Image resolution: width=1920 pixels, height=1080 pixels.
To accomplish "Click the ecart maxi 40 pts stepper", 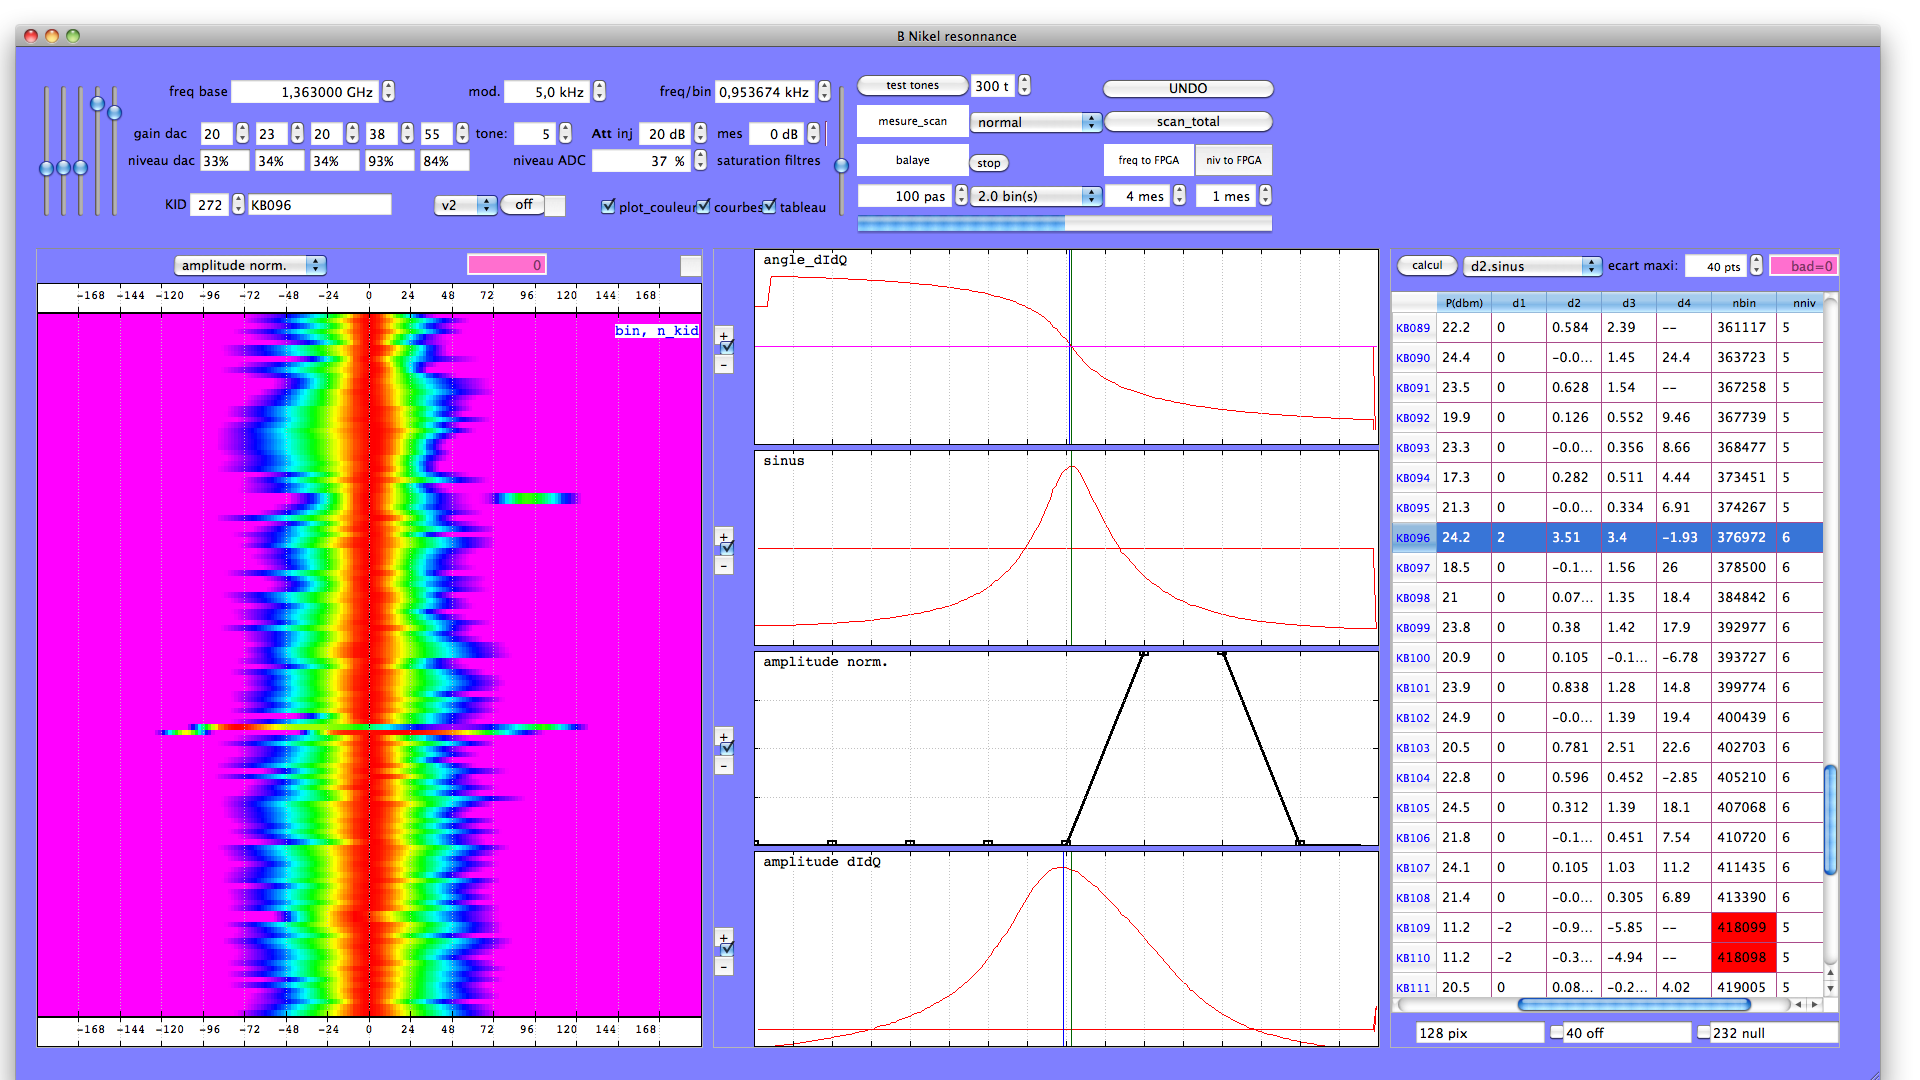I will (1756, 266).
